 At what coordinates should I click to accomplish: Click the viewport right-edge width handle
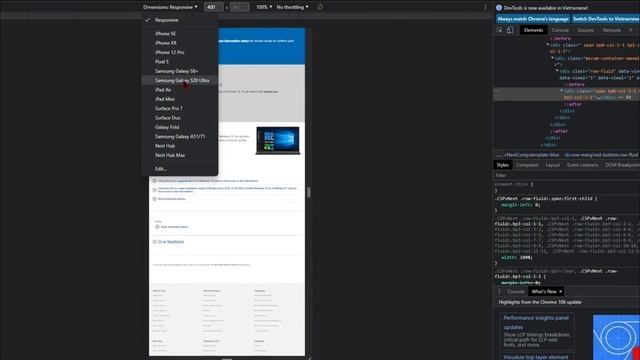(309, 192)
